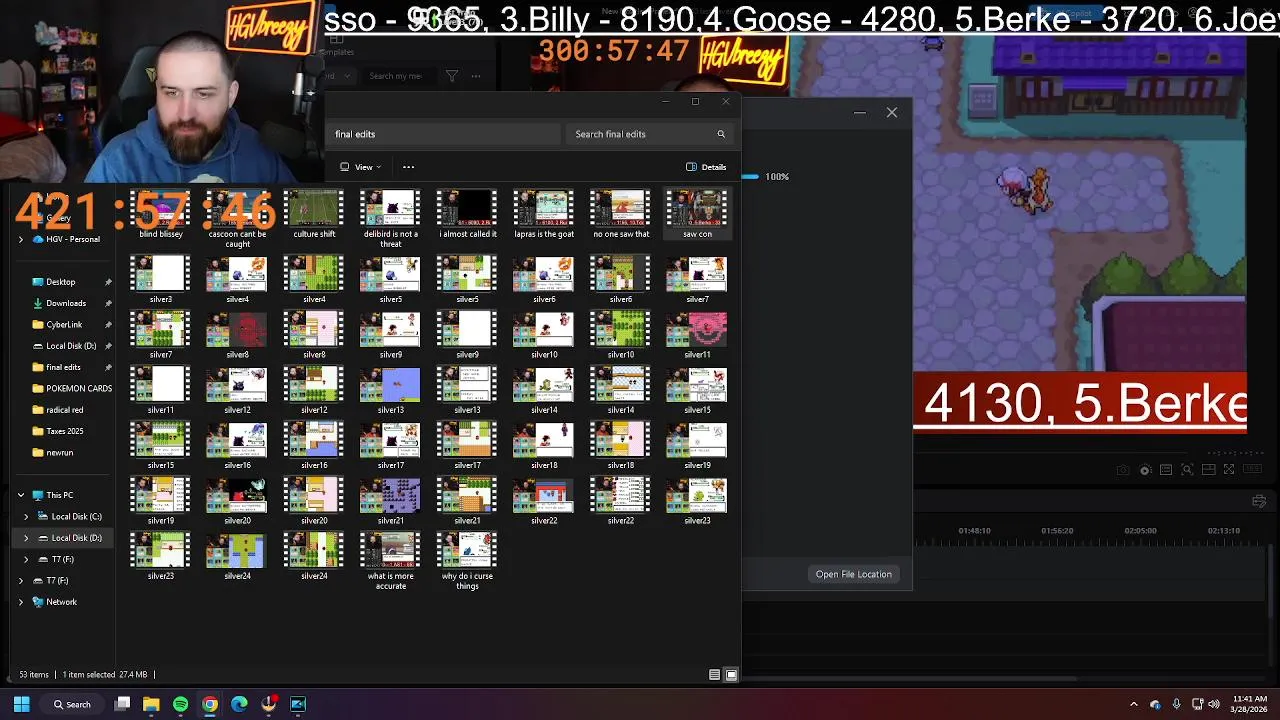This screenshot has width=1280, height=720.
Task: Open newrun folder in sidebar
Action: click(x=59, y=452)
